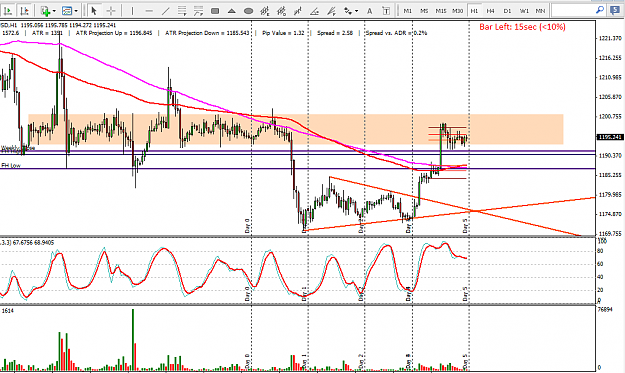Open the chat speech-bubble icon

coord(615,11)
